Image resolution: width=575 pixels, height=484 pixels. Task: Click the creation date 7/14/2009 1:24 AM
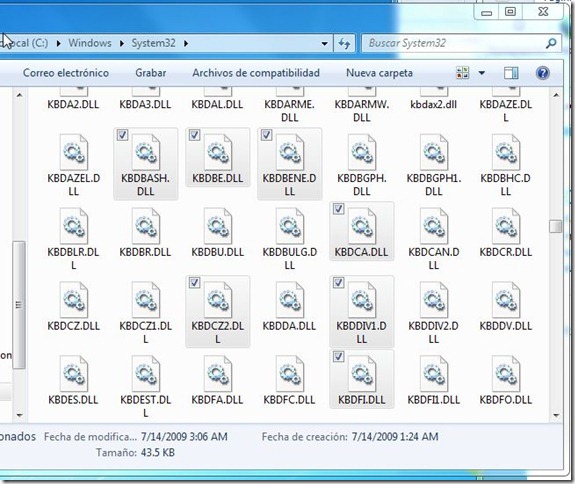point(395,437)
